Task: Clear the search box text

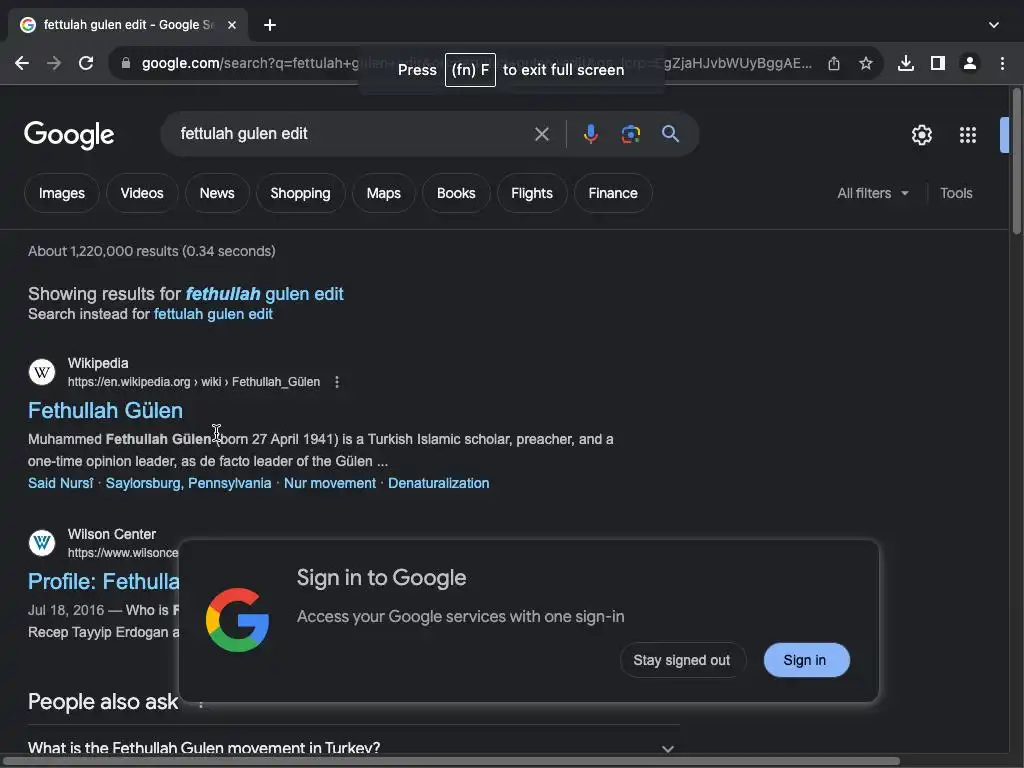Action: (x=541, y=134)
